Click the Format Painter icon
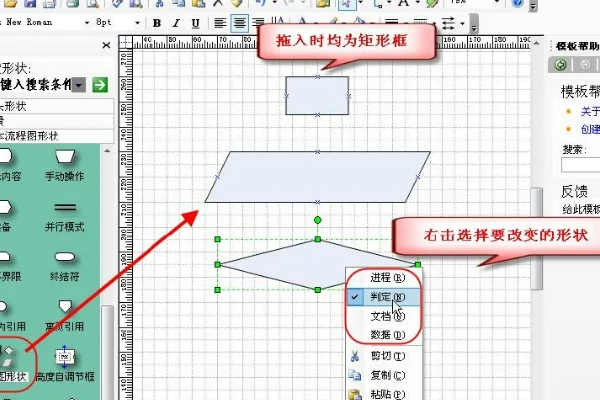 click(x=237, y=3)
